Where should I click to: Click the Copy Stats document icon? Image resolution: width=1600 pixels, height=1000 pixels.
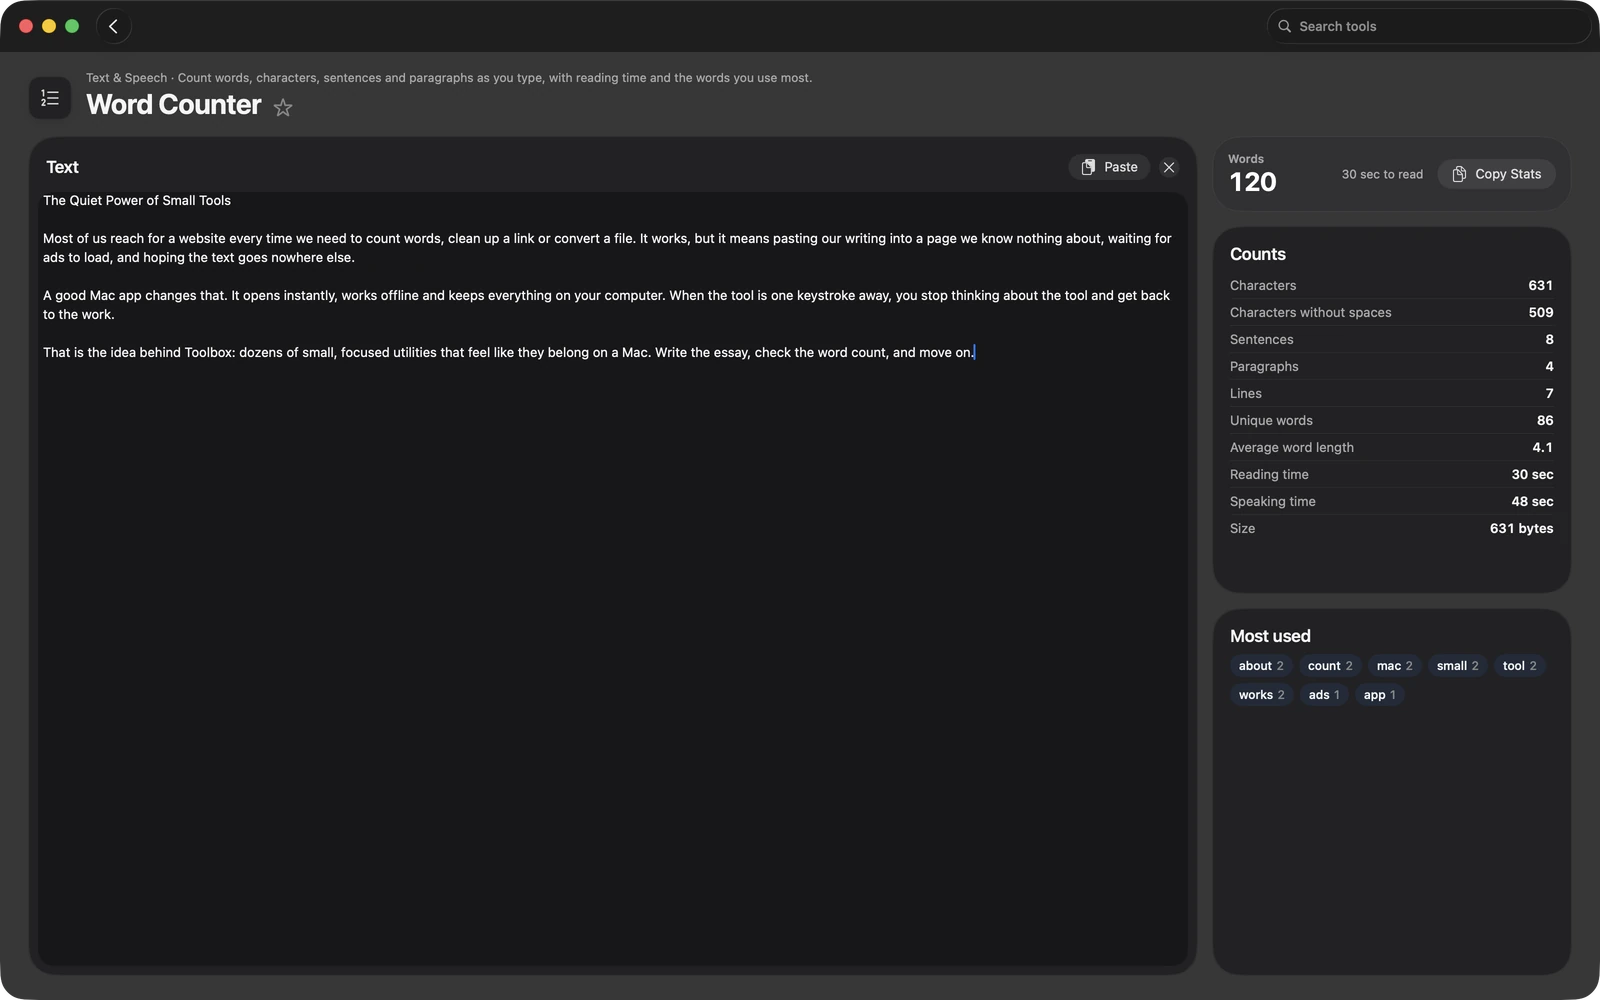coord(1459,174)
